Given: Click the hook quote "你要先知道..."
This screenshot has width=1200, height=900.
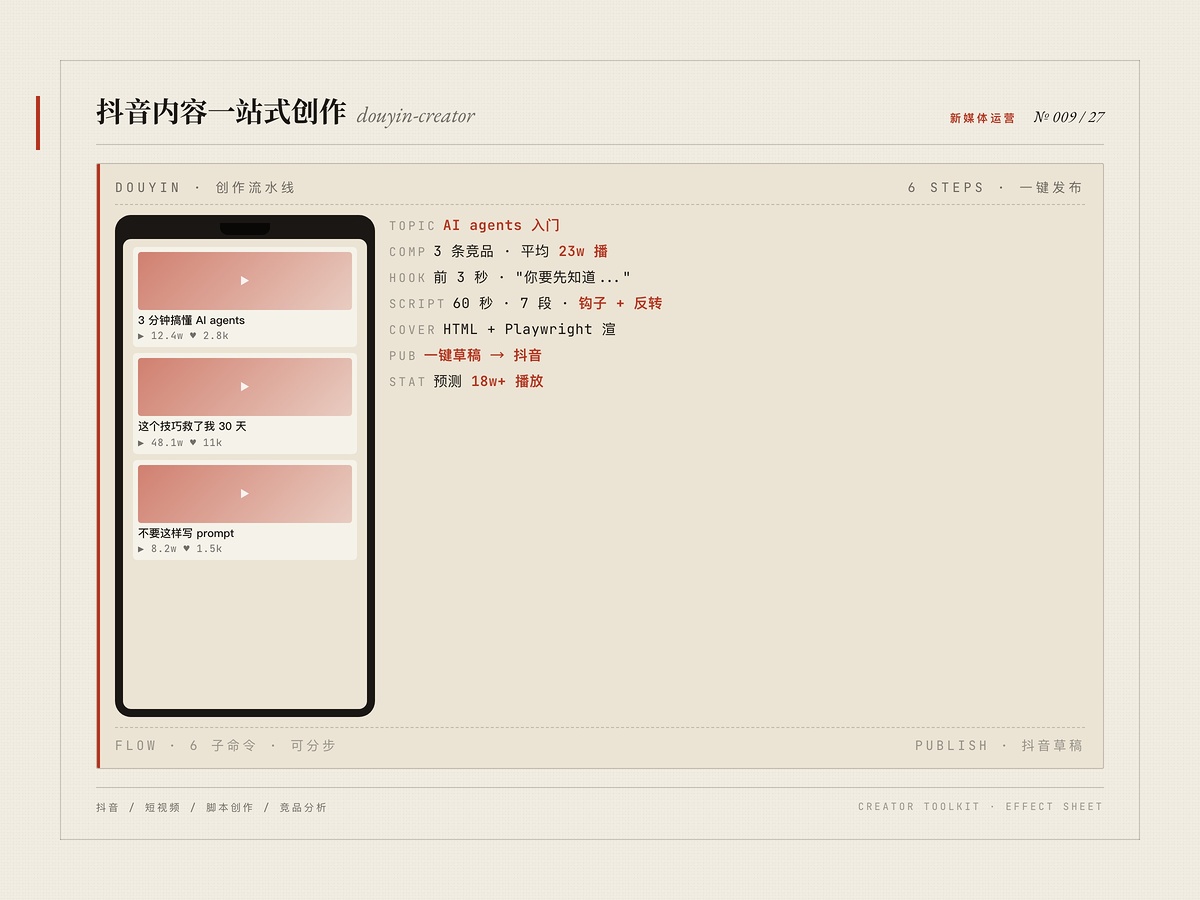Looking at the screenshot, I should (x=573, y=277).
